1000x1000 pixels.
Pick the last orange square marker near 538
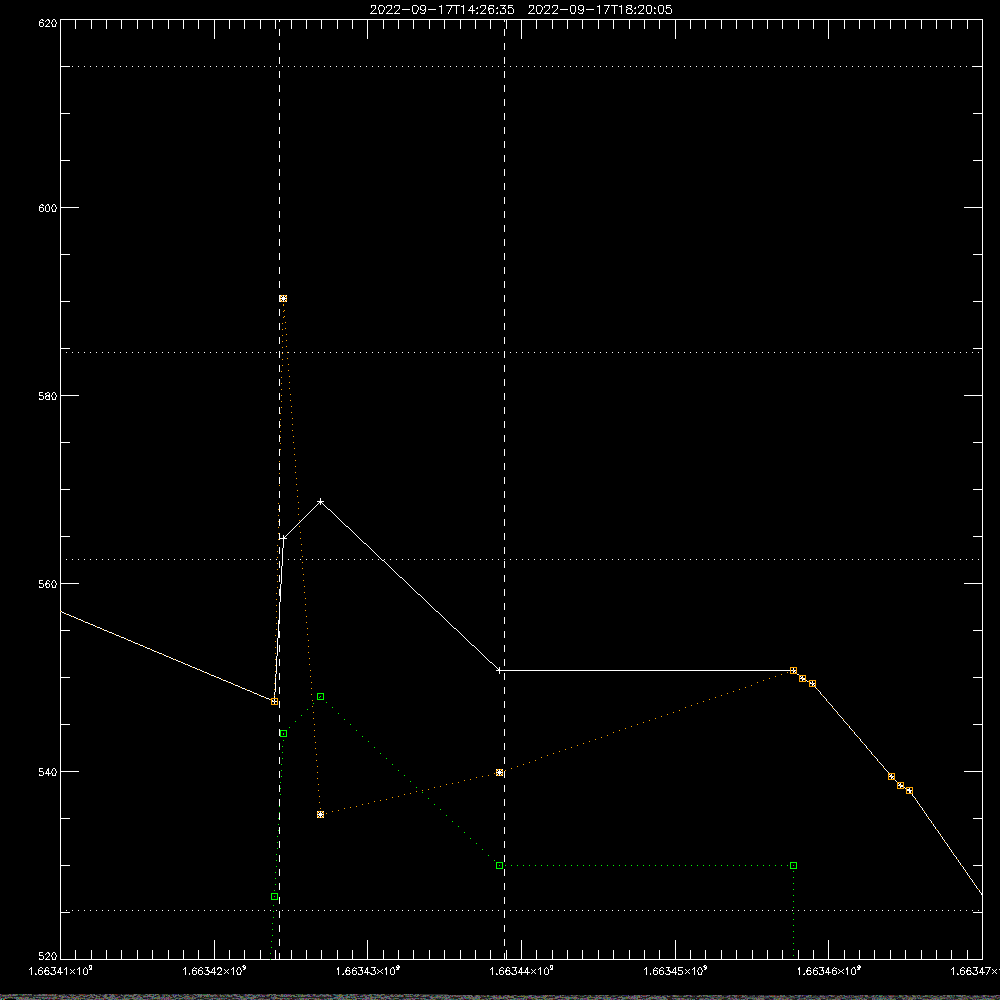click(x=909, y=790)
